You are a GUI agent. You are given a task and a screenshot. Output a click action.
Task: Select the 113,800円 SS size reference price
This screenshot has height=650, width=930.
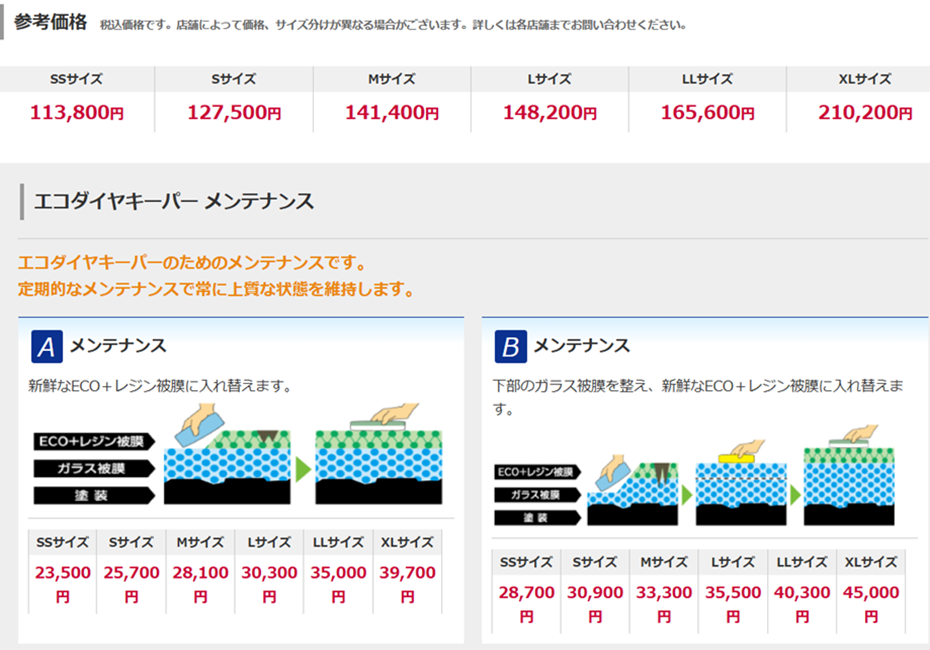(x=77, y=113)
